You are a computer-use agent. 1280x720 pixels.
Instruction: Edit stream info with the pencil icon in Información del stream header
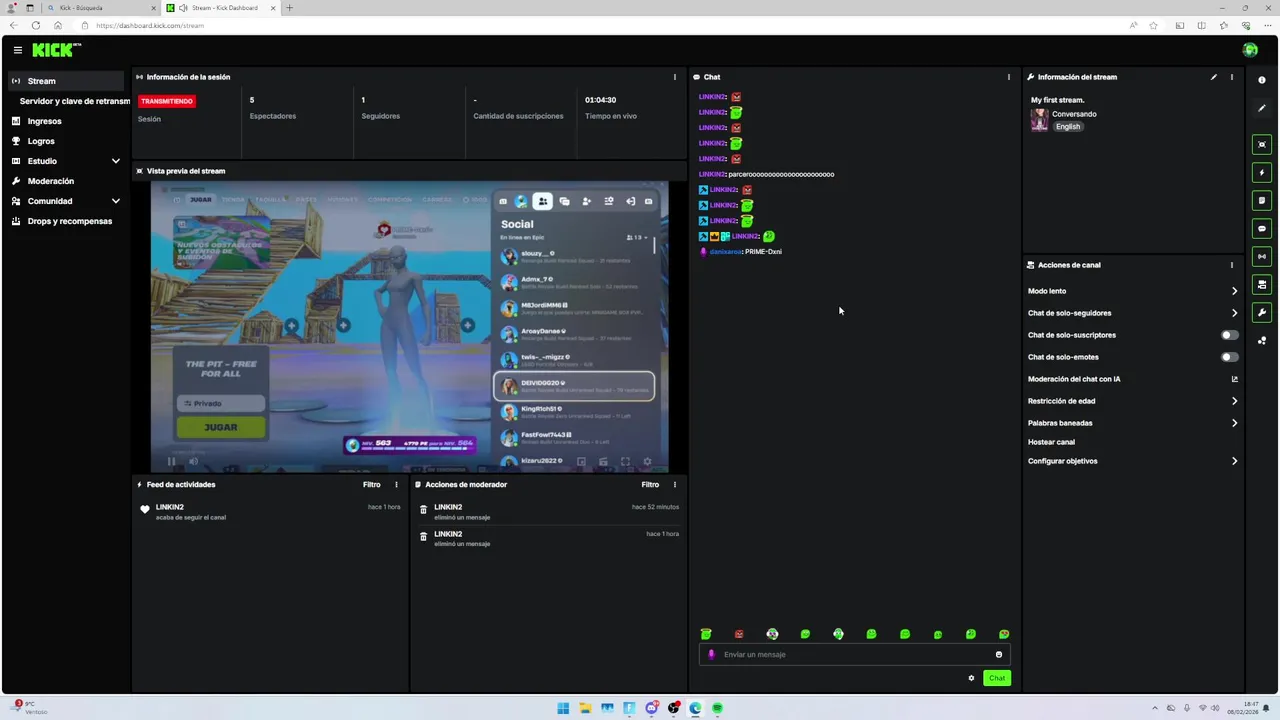click(x=1214, y=77)
